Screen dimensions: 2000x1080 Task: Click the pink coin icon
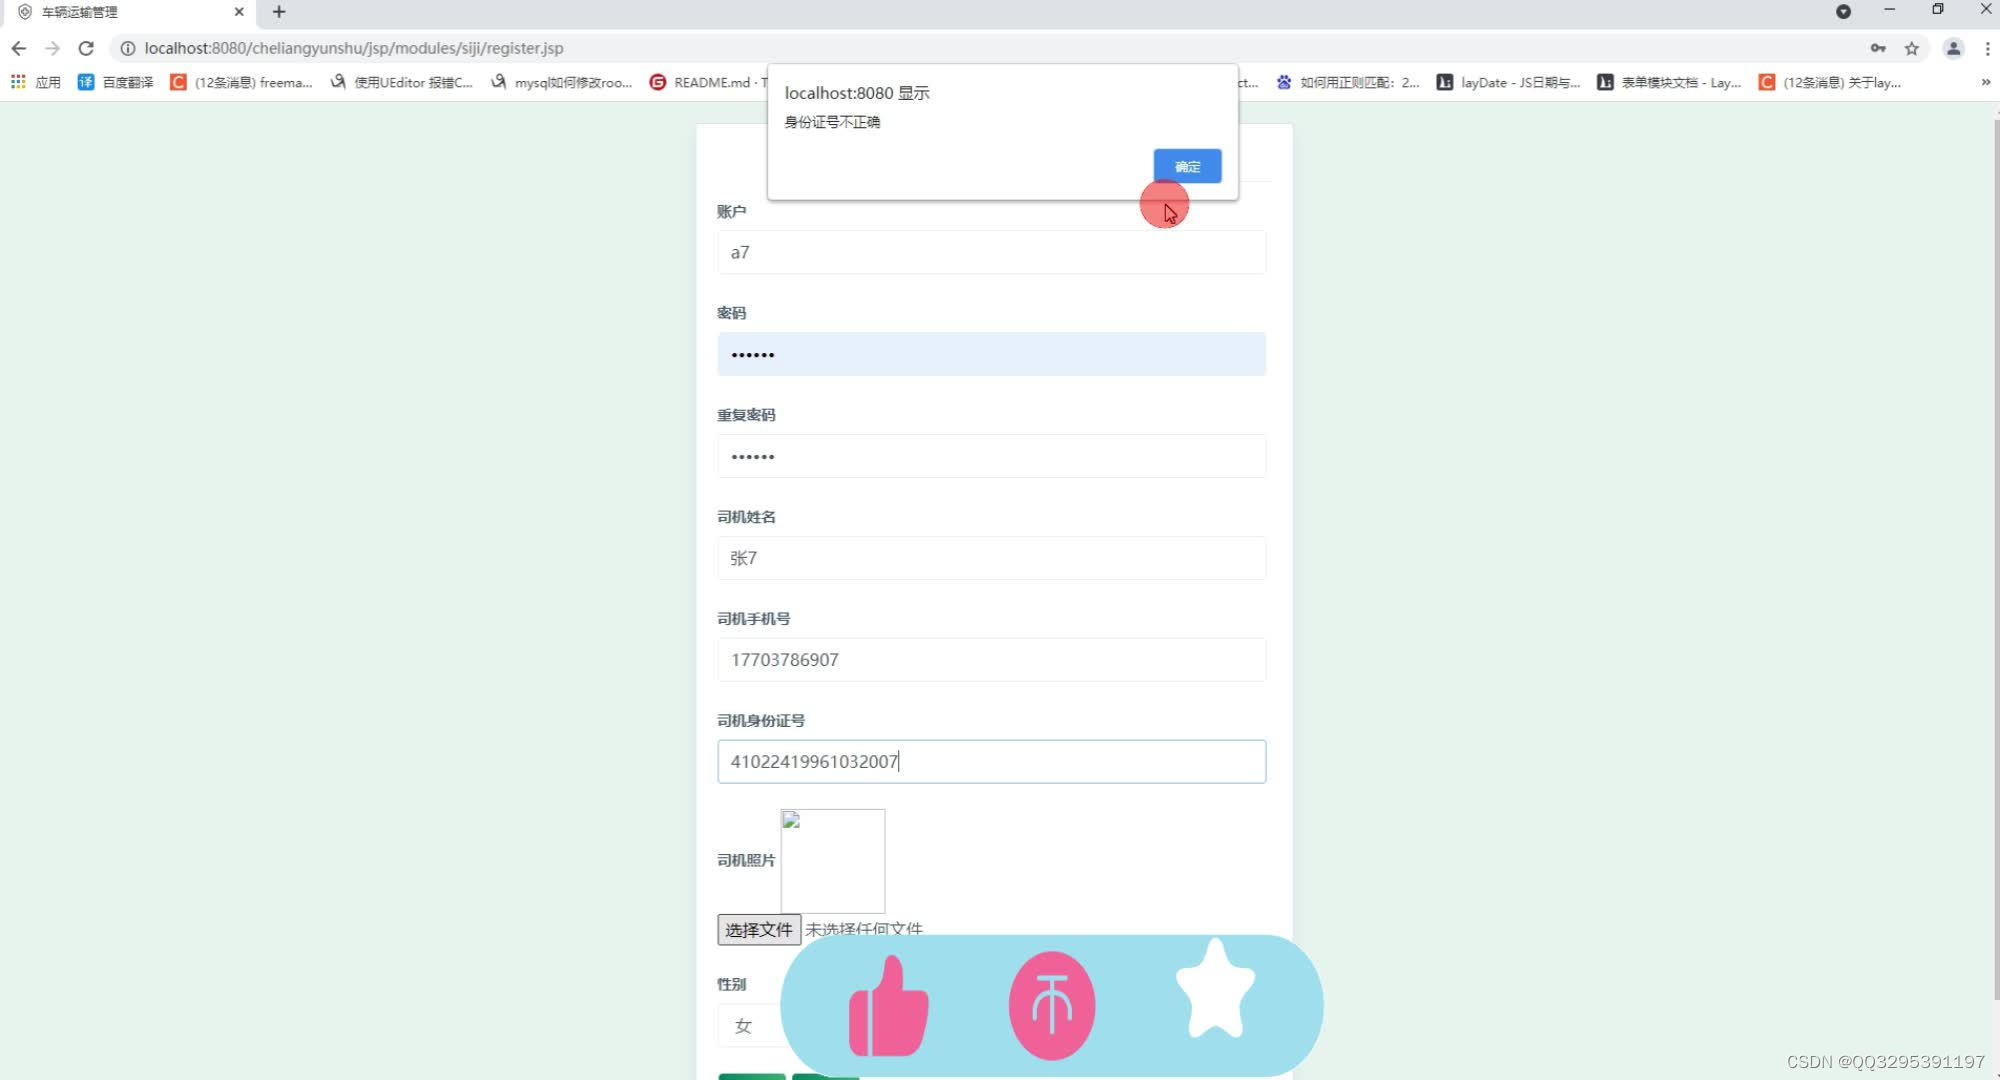tap(1052, 1005)
